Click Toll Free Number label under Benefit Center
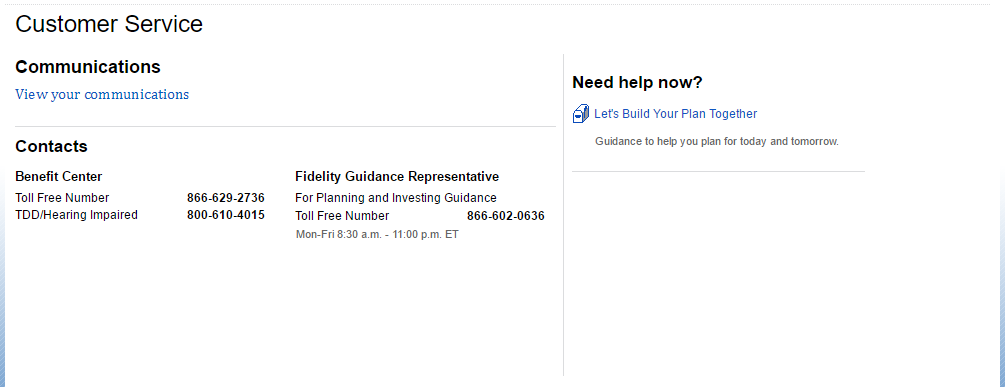This screenshot has width=1005, height=387. [62, 198]
